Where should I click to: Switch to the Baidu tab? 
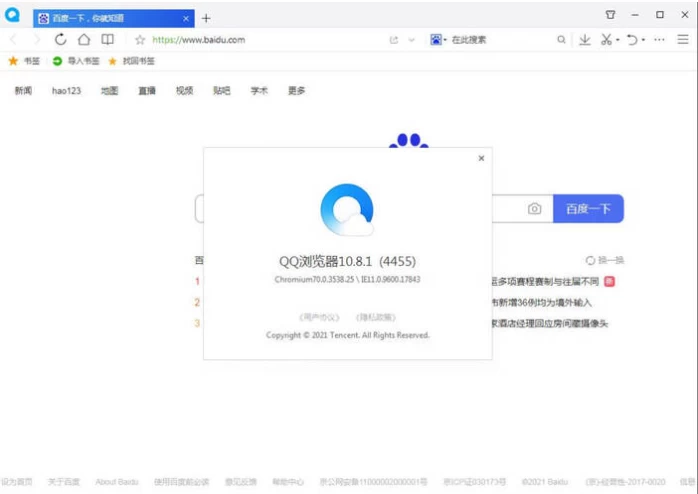click(x=110, y=18)
